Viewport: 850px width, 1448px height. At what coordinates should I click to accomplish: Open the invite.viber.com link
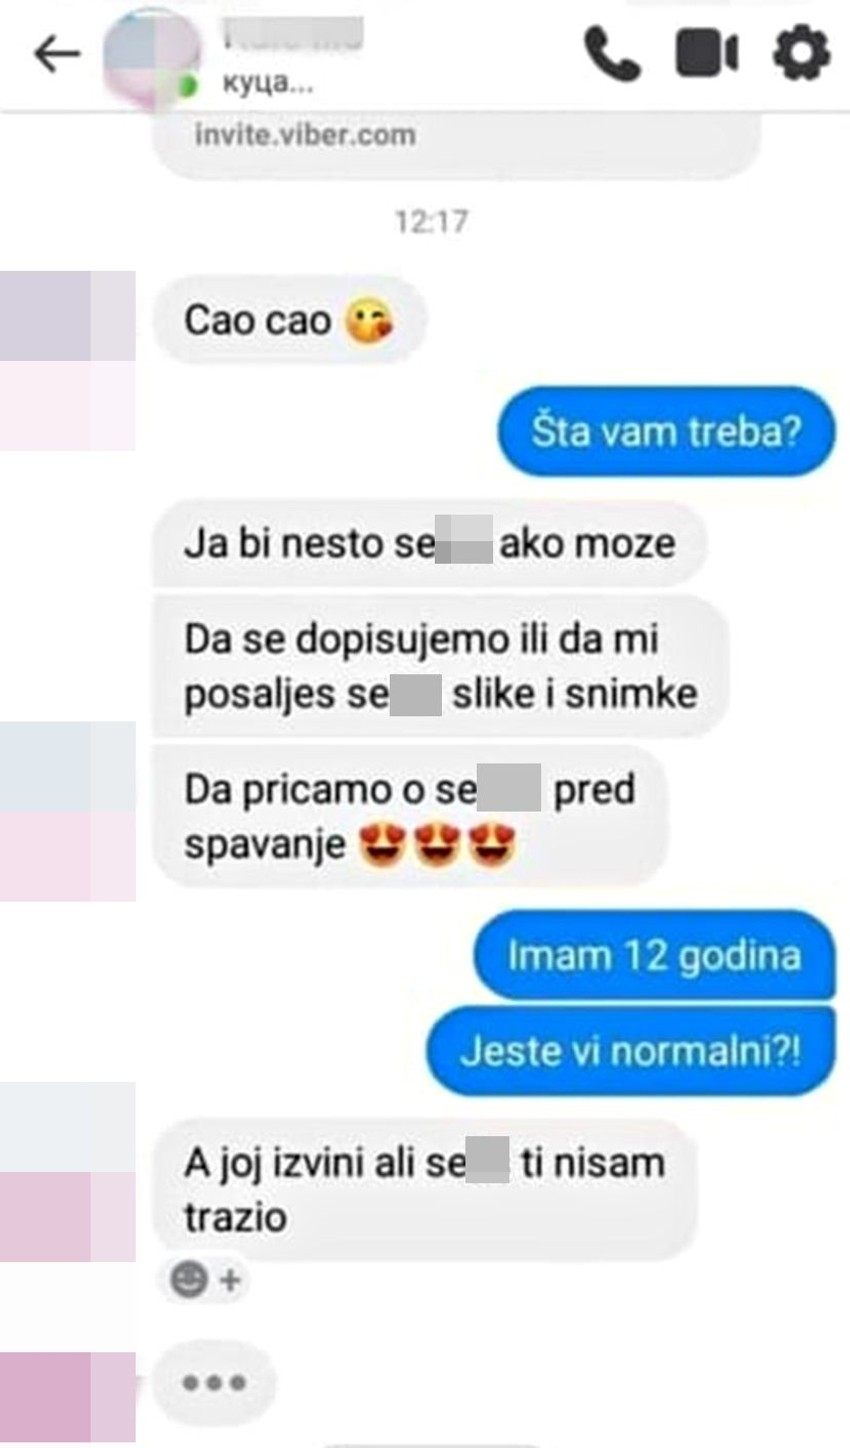tap(305, 134)
